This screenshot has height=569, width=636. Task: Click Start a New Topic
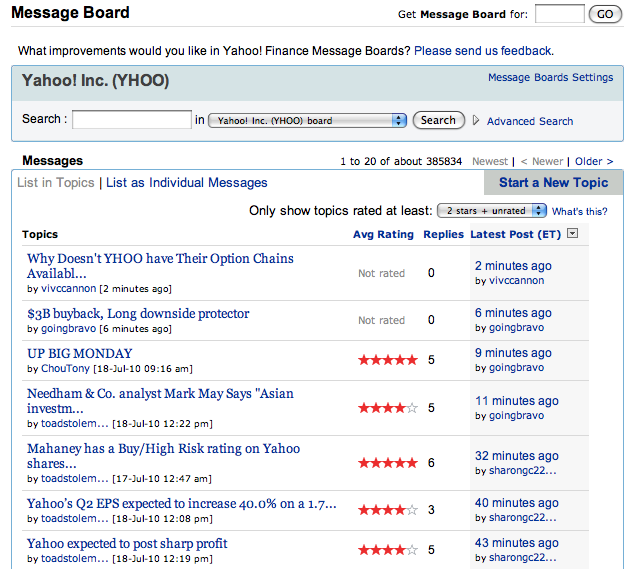(554, 183)
